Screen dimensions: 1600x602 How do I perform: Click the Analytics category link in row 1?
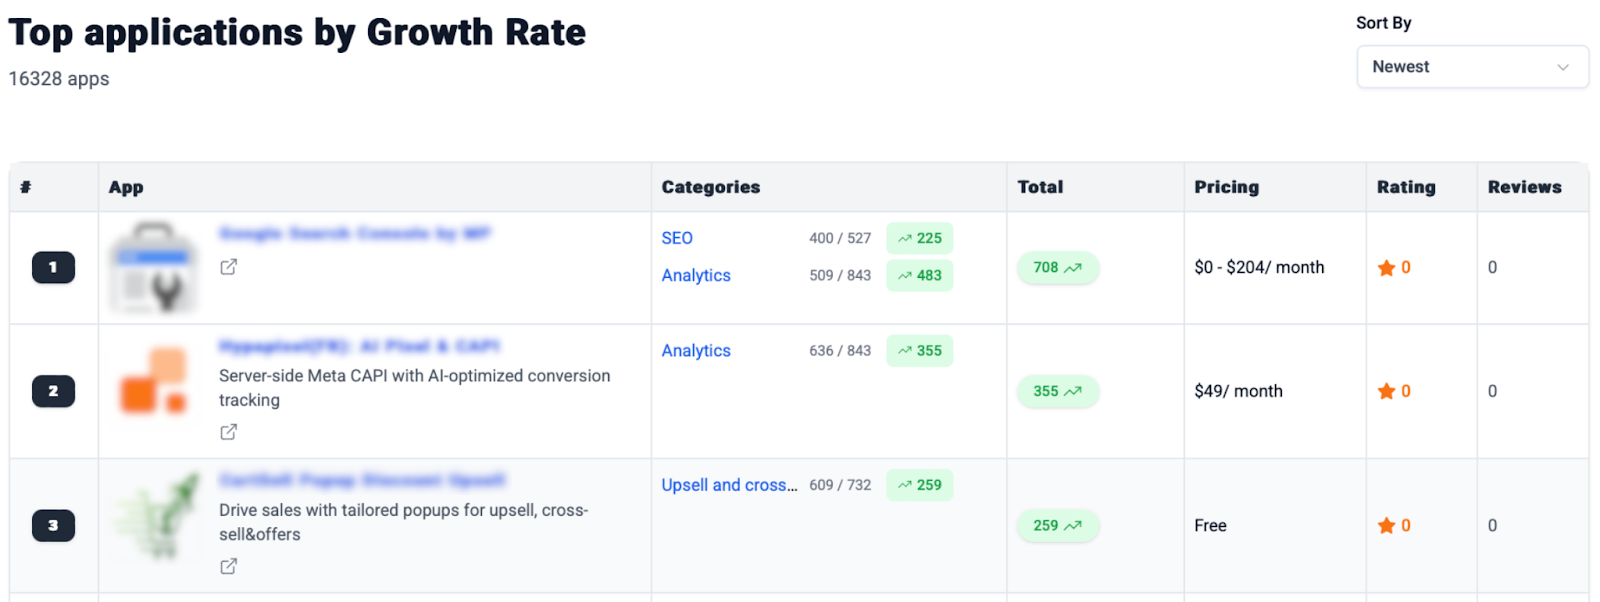coord(696,276)
